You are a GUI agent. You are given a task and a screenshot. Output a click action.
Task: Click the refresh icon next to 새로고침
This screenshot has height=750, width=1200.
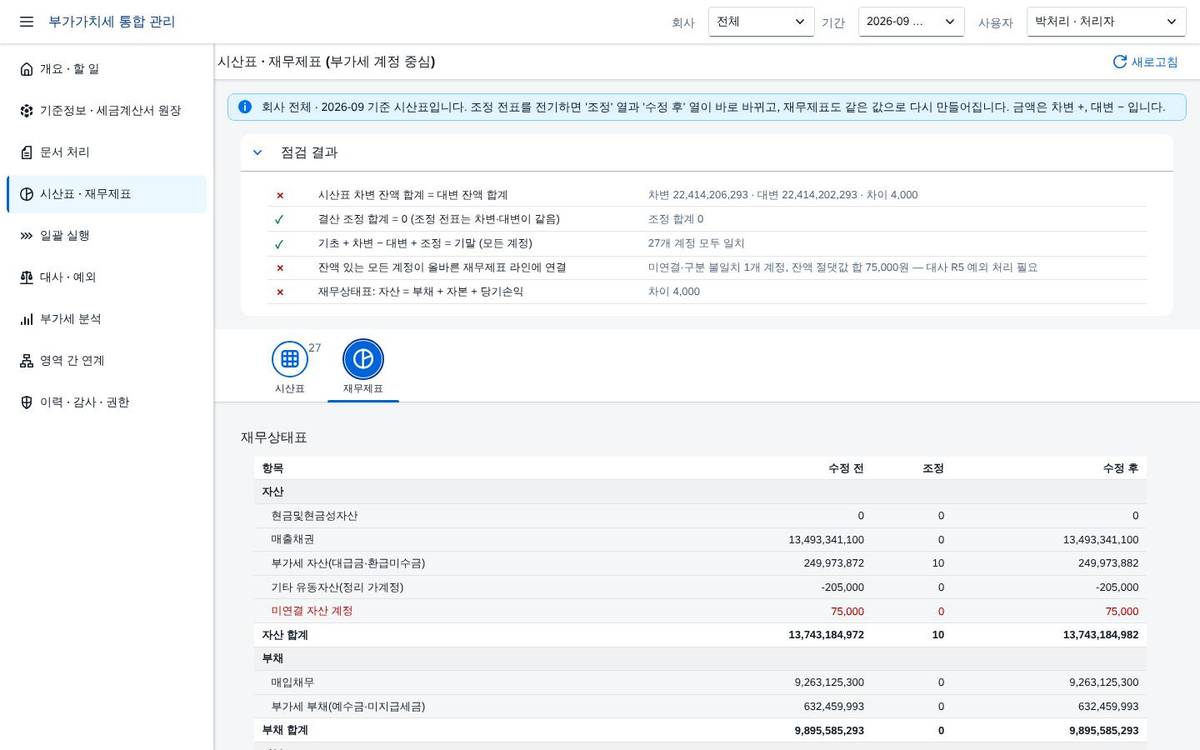(x=1120, y=62)
